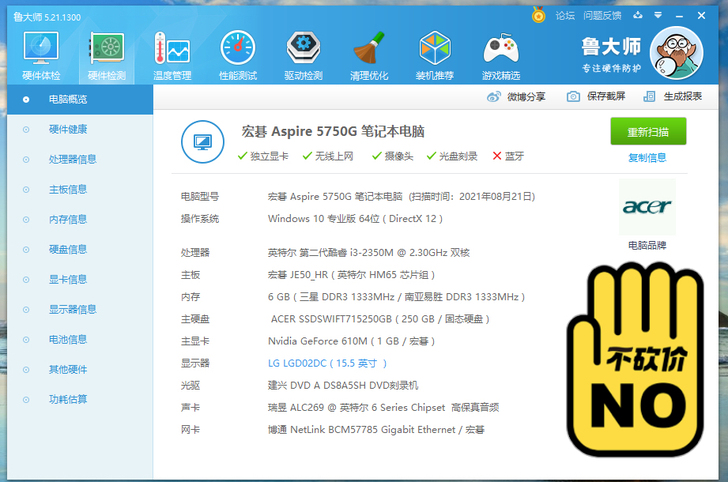
Task: Click the 宏碁 JE50_HR motherboard text
Action: pos(351,275)
